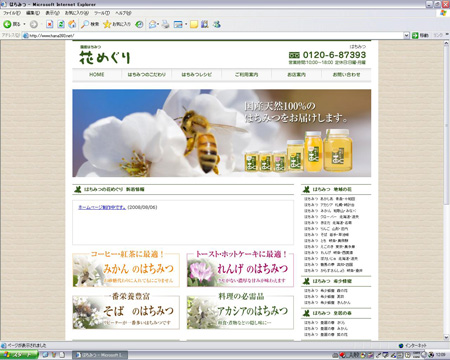The image size is (450, 360).
Task: Open the Favorites star toolbar button
Action: point(117,24)
